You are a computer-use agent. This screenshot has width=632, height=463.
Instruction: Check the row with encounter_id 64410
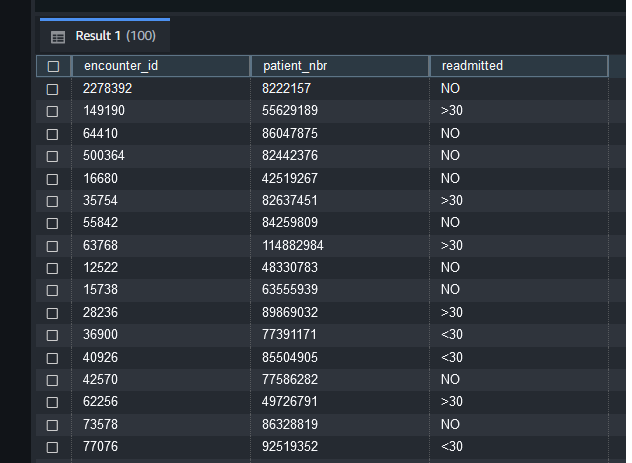[52, 134]
